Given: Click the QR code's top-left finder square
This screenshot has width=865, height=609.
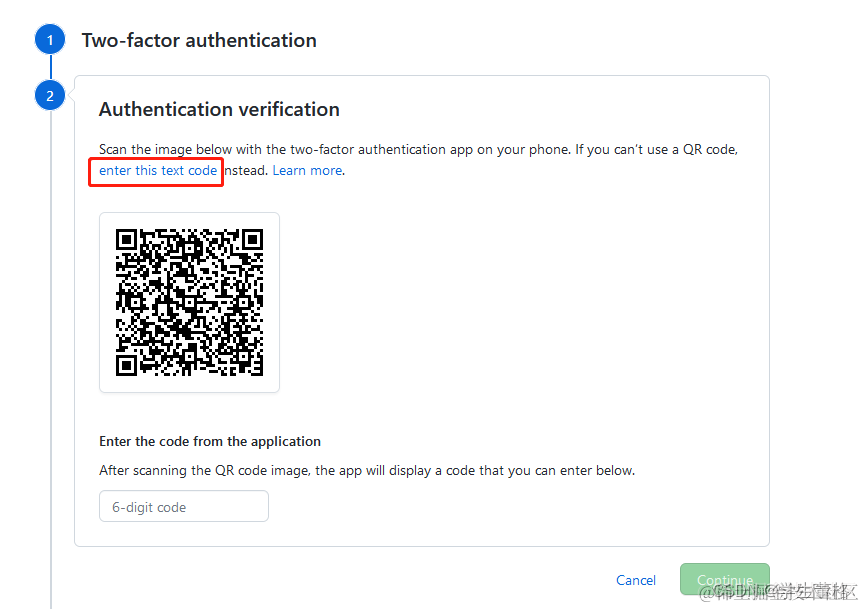Looking at the screenshot, I should [126, 239].
